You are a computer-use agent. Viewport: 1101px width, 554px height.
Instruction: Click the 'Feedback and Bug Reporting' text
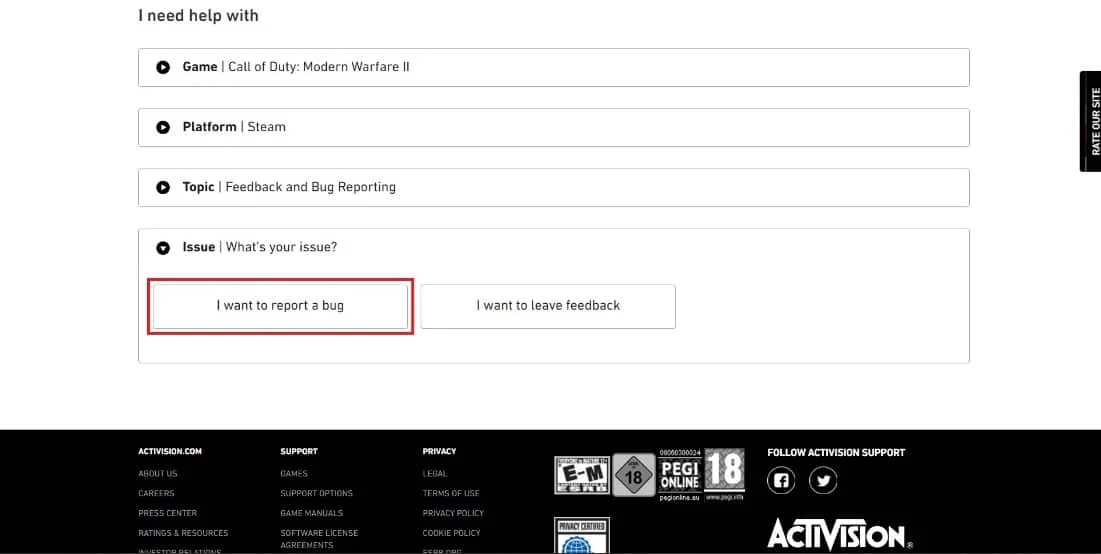pyautogui.click(x=310, y=187)
